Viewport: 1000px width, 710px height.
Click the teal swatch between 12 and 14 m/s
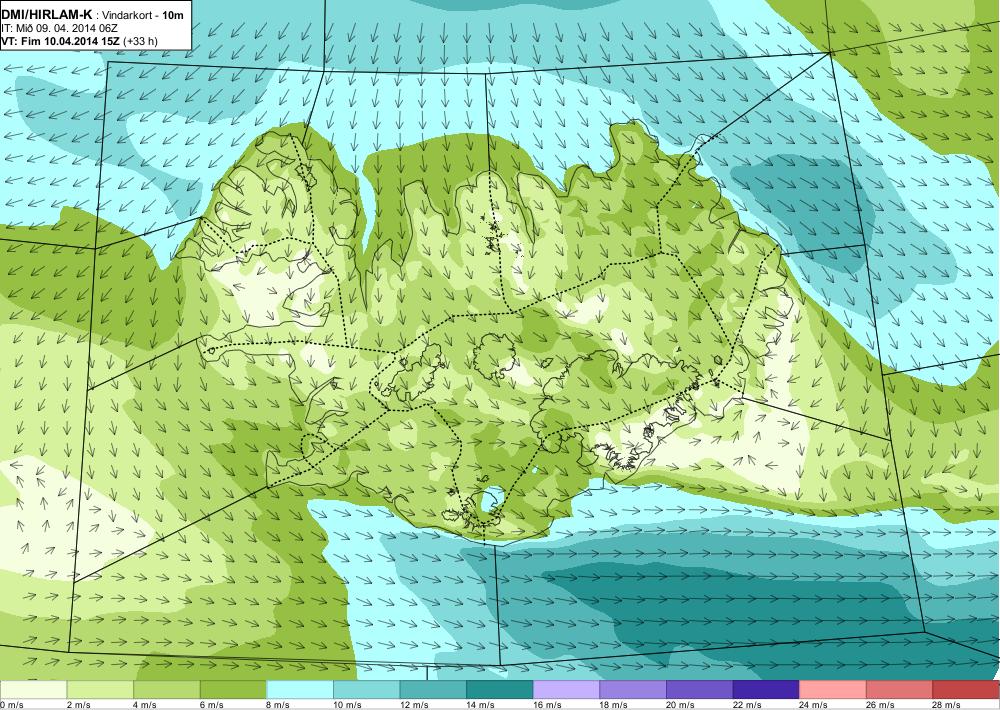433,690
